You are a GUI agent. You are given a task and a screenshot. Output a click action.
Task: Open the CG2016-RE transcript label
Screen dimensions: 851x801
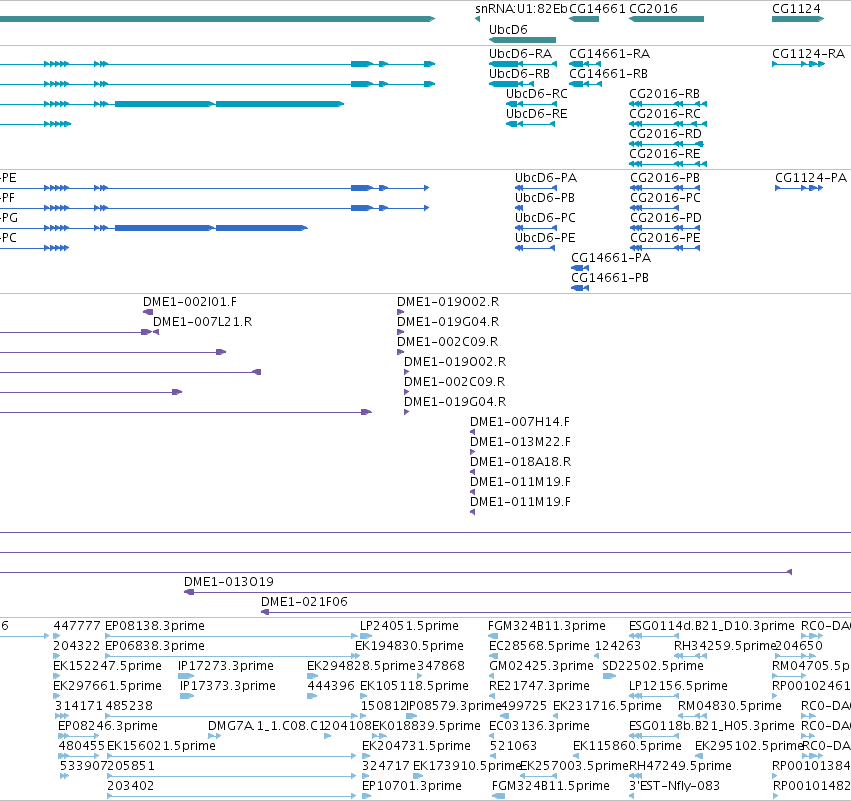(x=665, y=154)
